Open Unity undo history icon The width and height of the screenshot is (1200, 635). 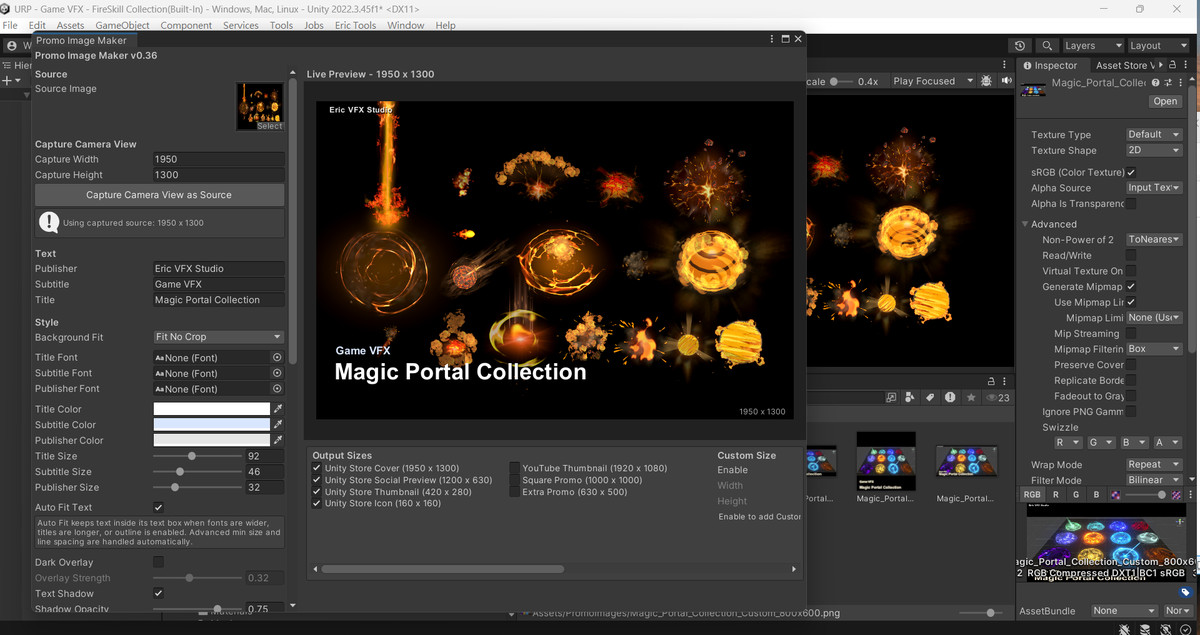tap(1019, 46)
